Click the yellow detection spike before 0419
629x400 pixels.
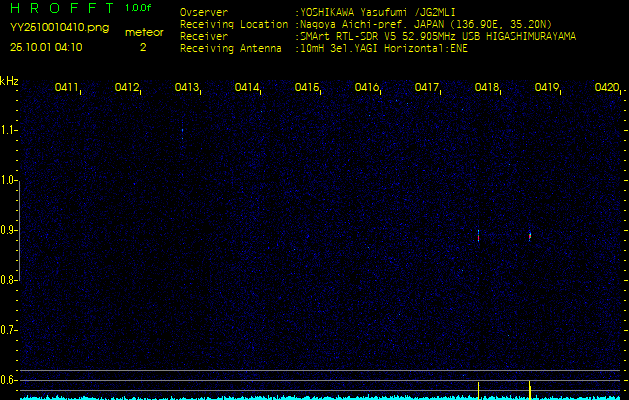pyautogui.click(x=530, y=390)
